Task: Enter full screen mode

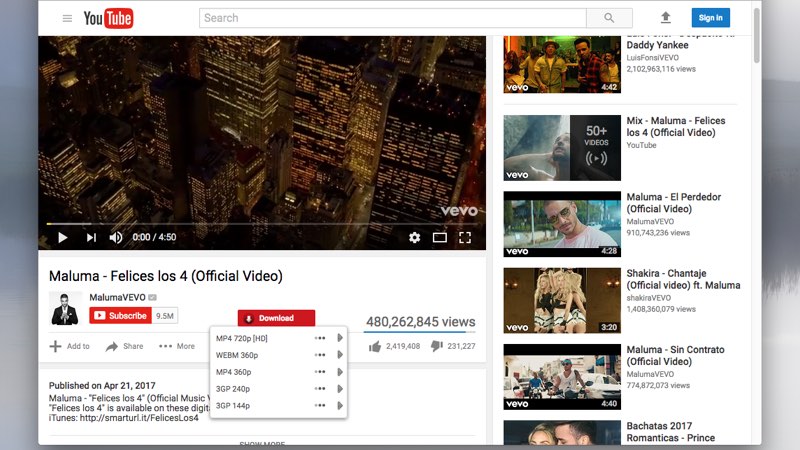Action: (x=465, y=237)
